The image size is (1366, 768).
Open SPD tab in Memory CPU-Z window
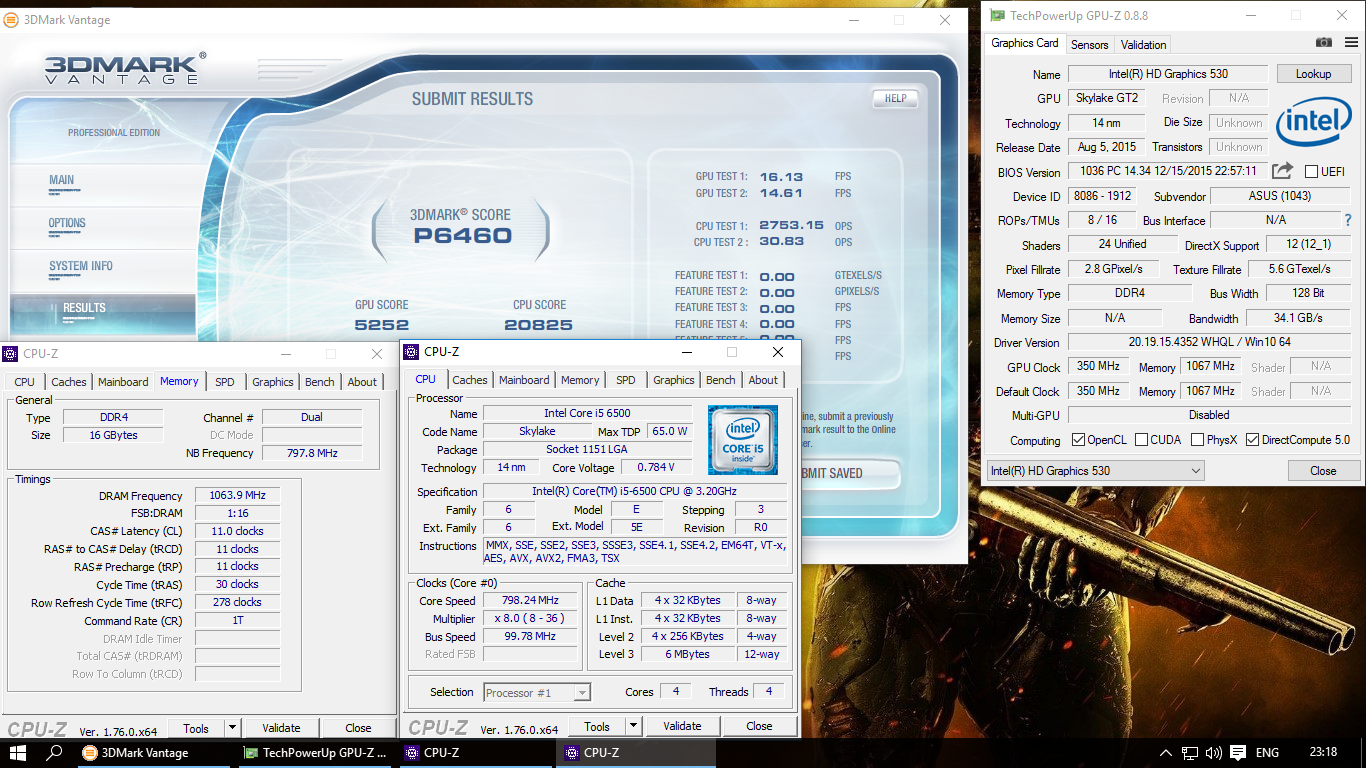pyautogui.click(x=225, y=382)
